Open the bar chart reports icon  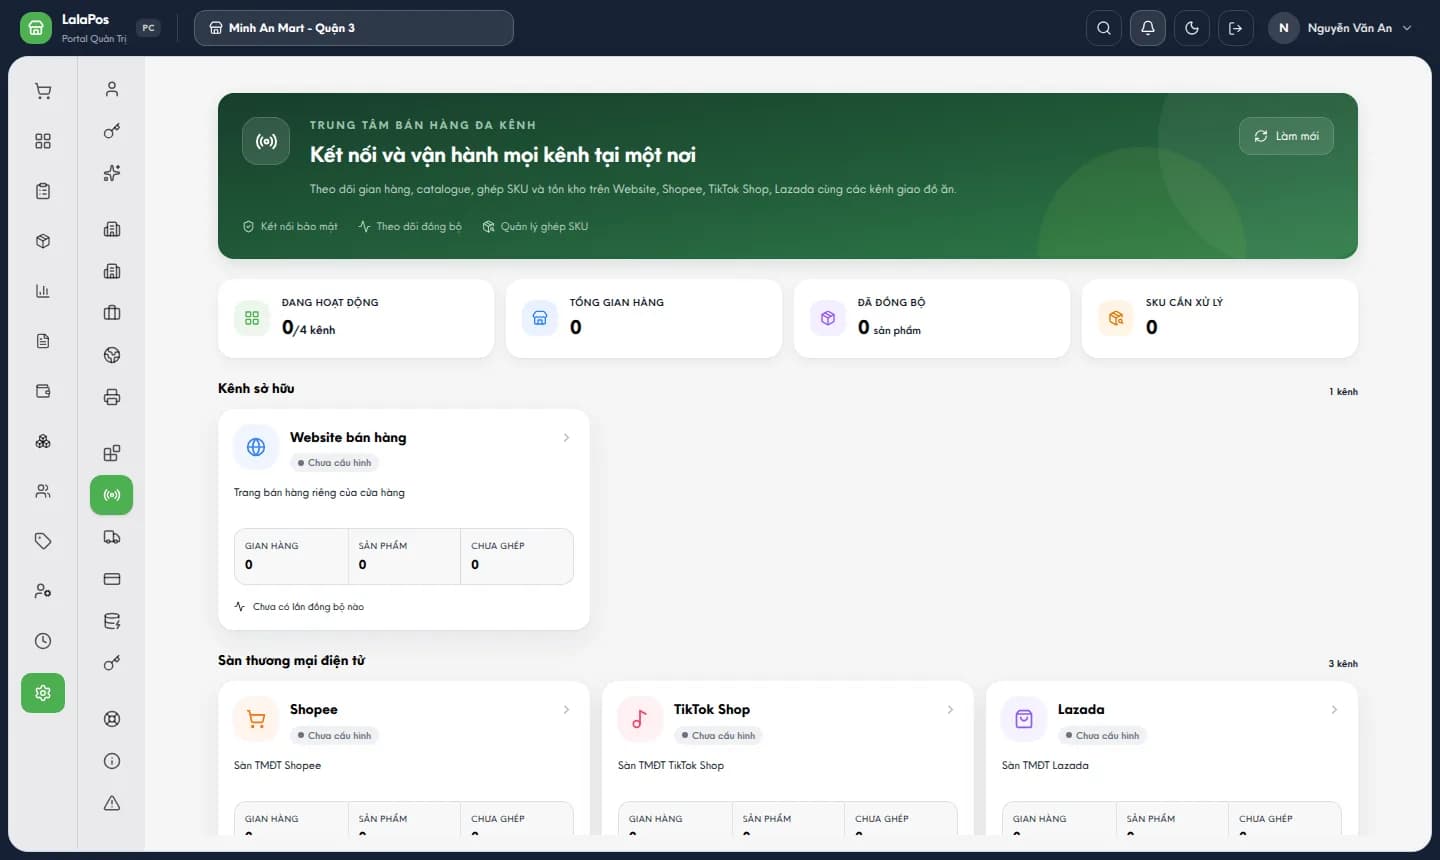coord(43,291)
